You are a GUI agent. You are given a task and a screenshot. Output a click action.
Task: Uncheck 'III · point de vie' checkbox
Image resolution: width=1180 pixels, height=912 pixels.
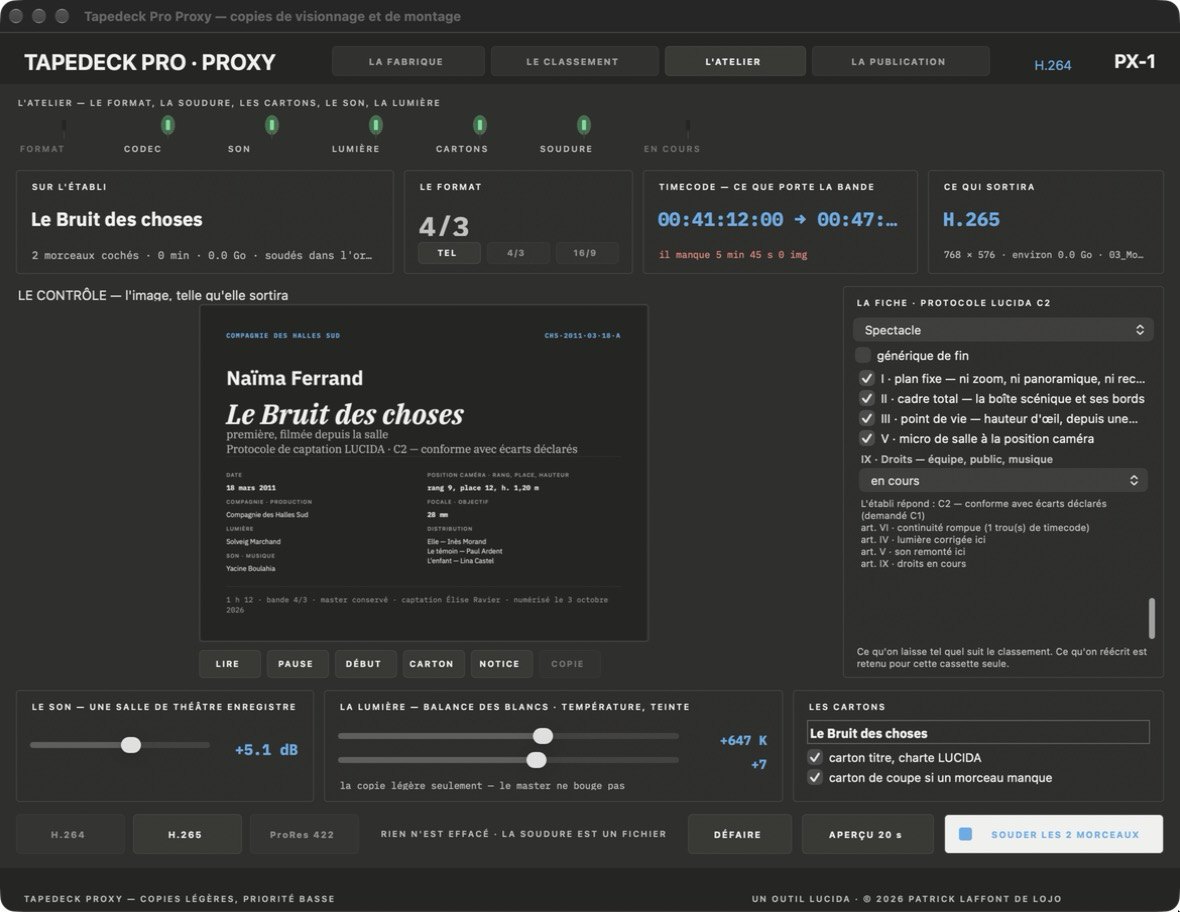coord(867,418)
